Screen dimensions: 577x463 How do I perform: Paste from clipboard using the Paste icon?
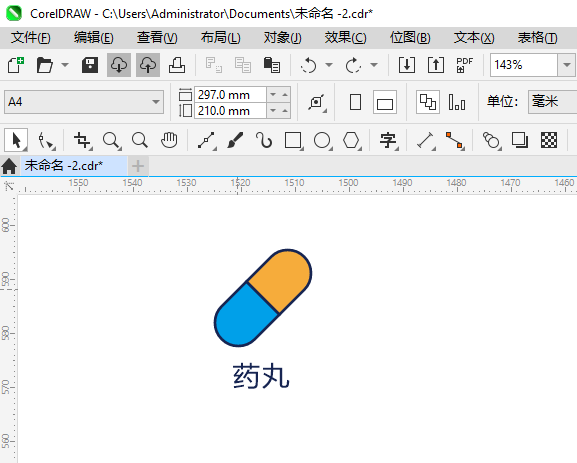click(x=272, y=65)
